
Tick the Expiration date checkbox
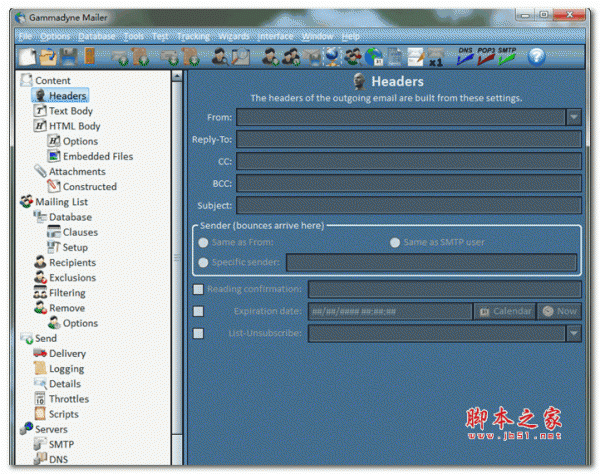coord(198,311)
